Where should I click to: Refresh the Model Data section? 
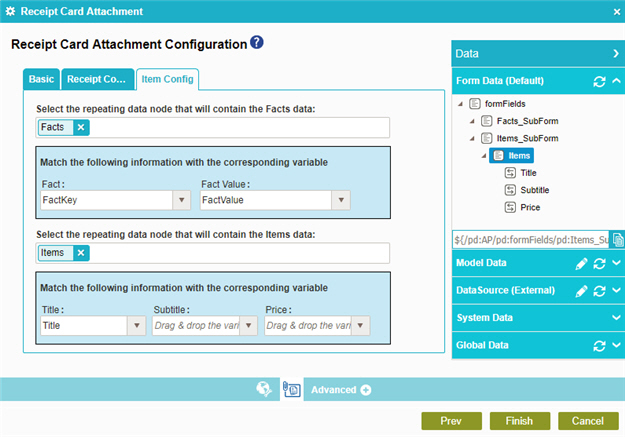point(599,264)
